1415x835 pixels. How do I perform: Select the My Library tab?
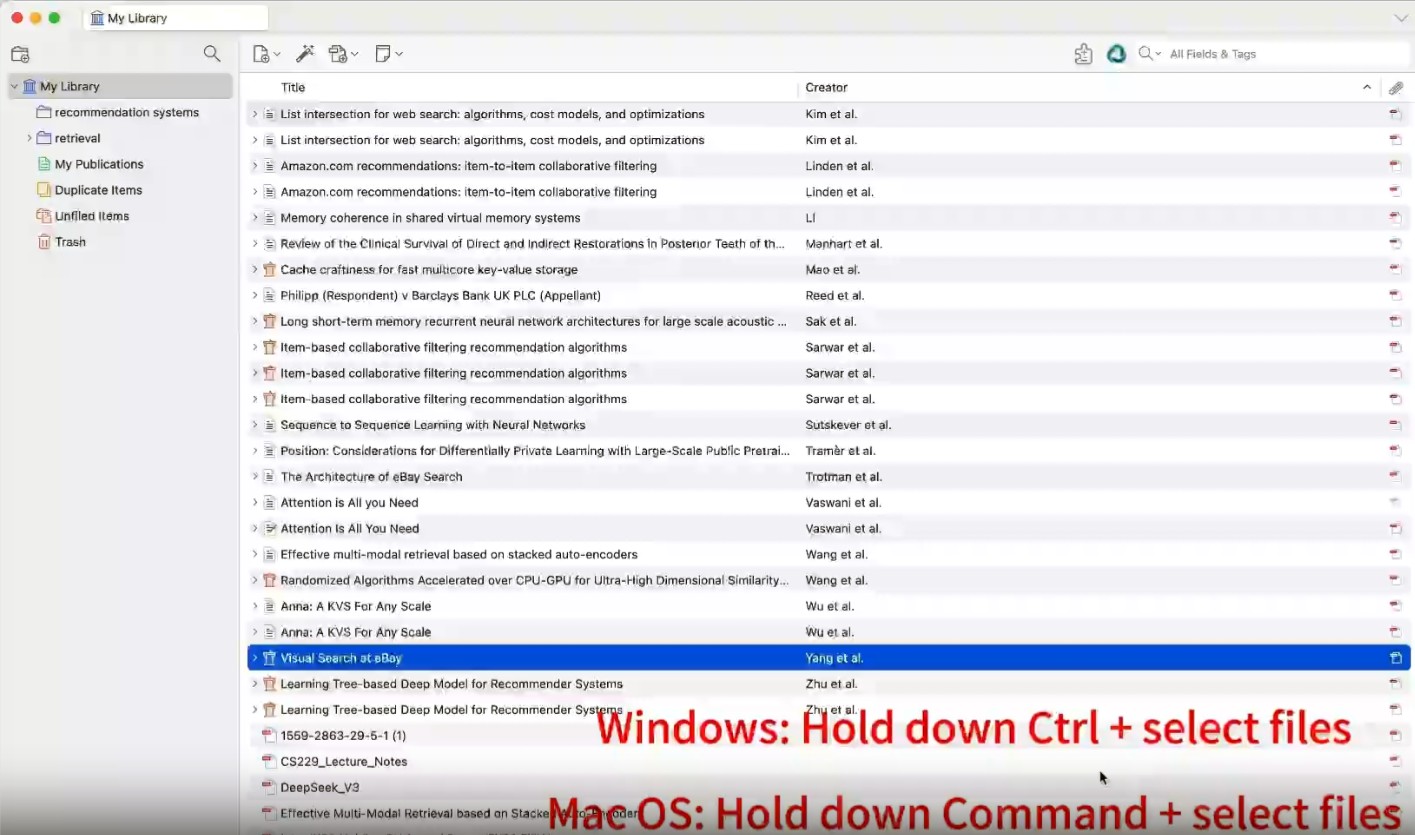(175, 18)
